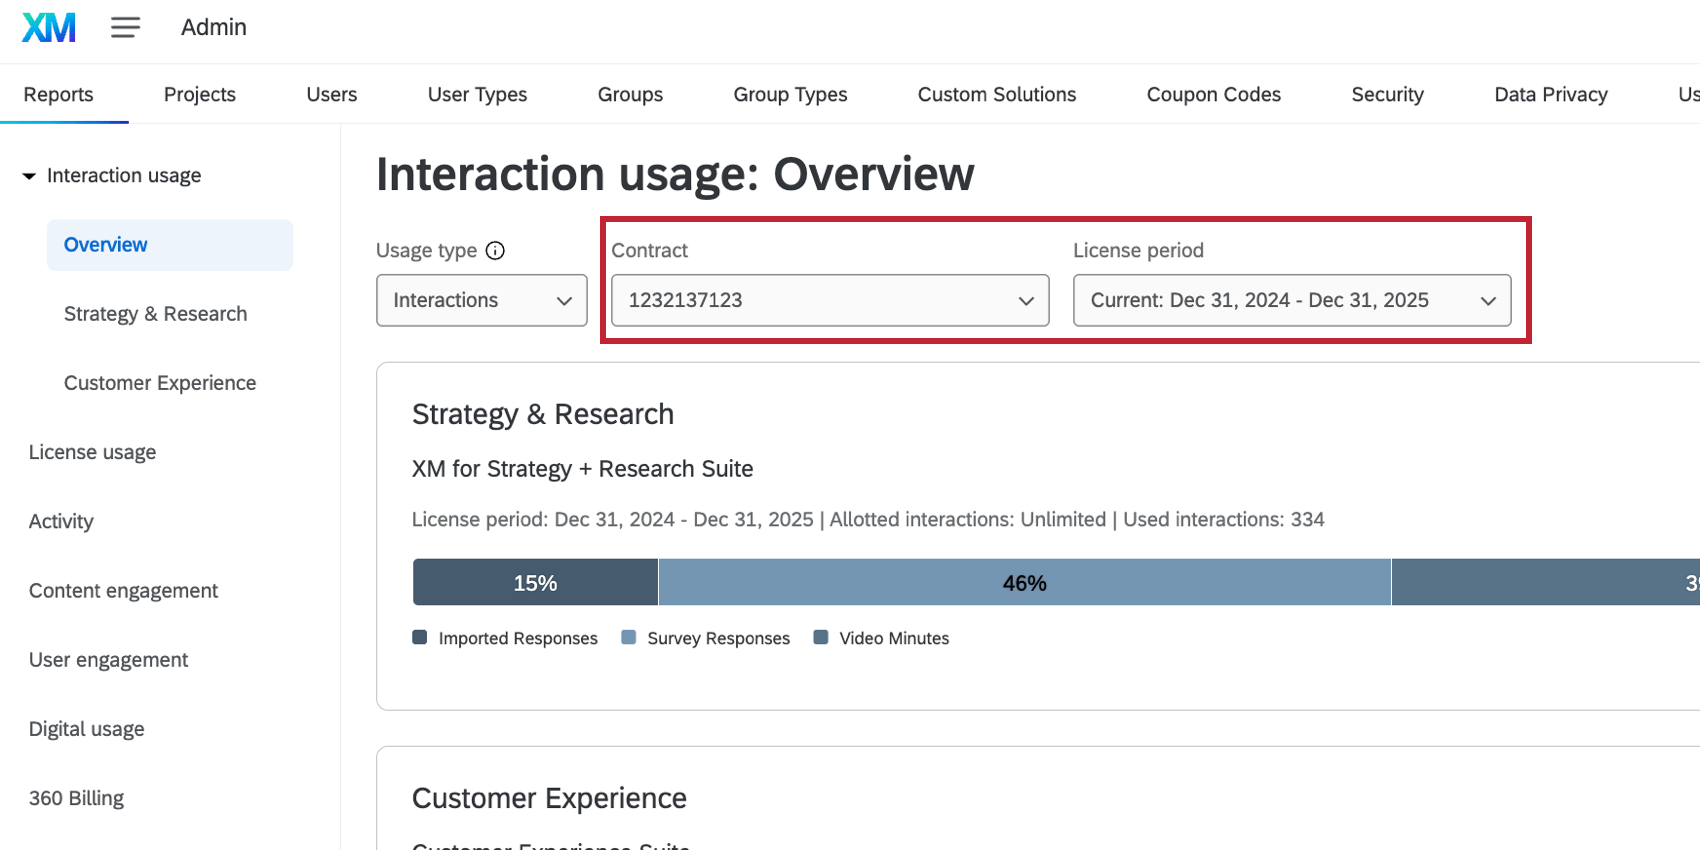
Task: Select Overview in the sidebar
Action: coord(106,245)
